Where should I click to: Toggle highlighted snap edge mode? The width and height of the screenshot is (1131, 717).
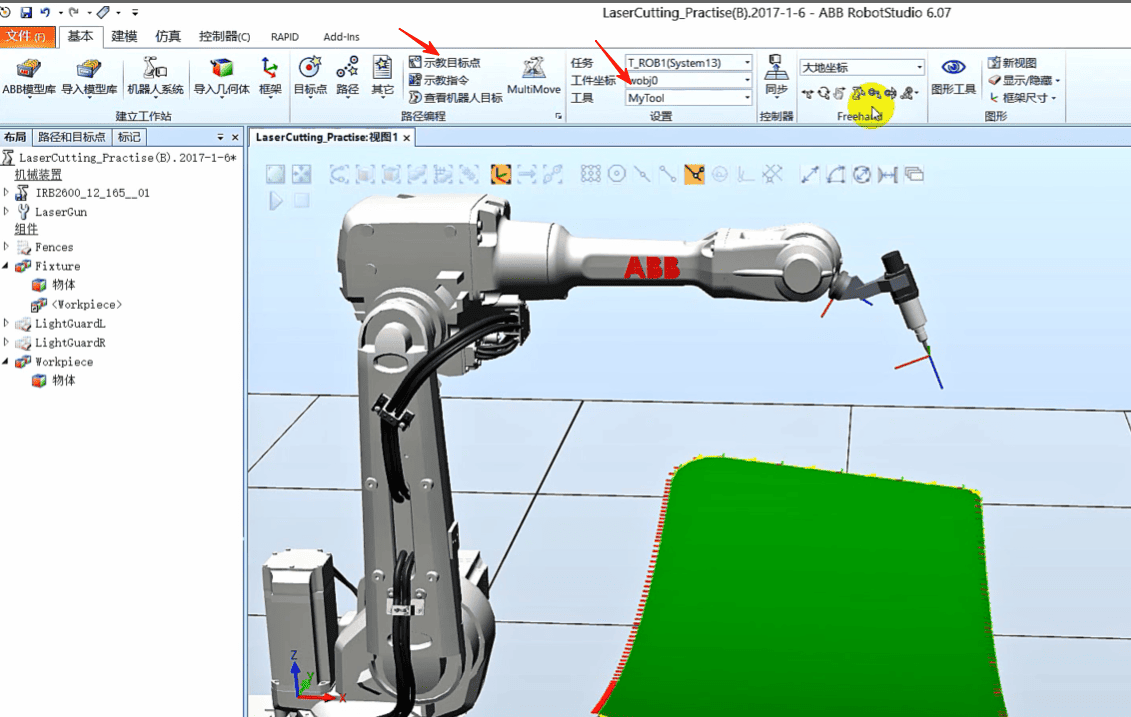pos(694,174)
